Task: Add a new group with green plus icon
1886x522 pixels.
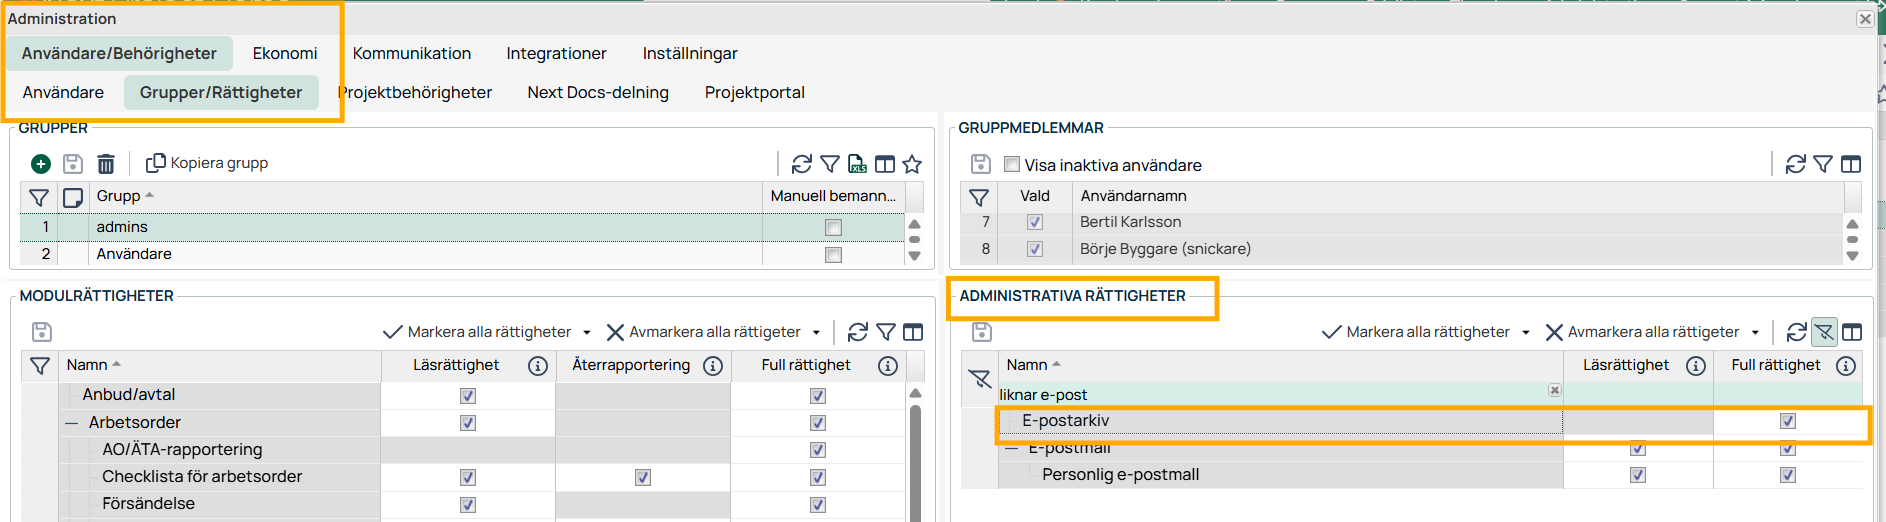Action: pyautogui.click(x=41, y=164)
